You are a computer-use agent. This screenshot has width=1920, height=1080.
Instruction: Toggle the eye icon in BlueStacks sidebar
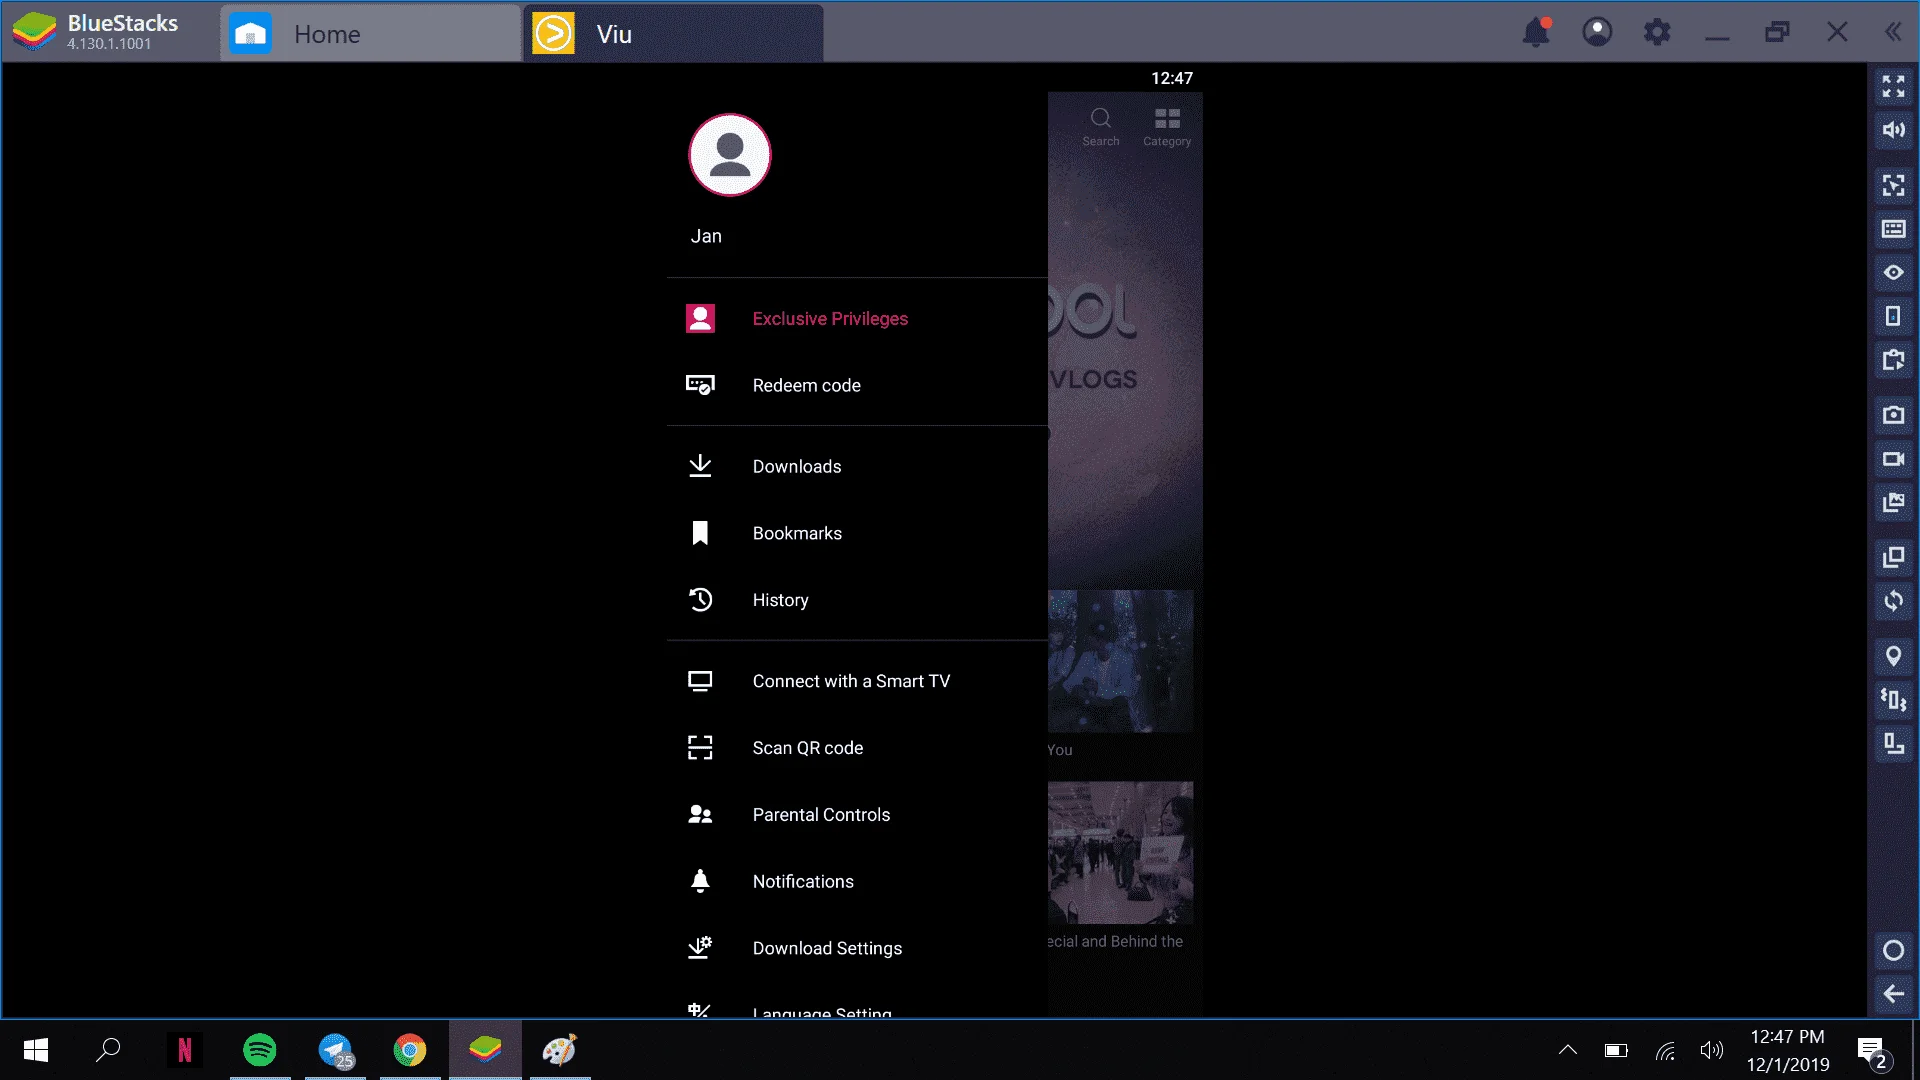coord(1893,272)
